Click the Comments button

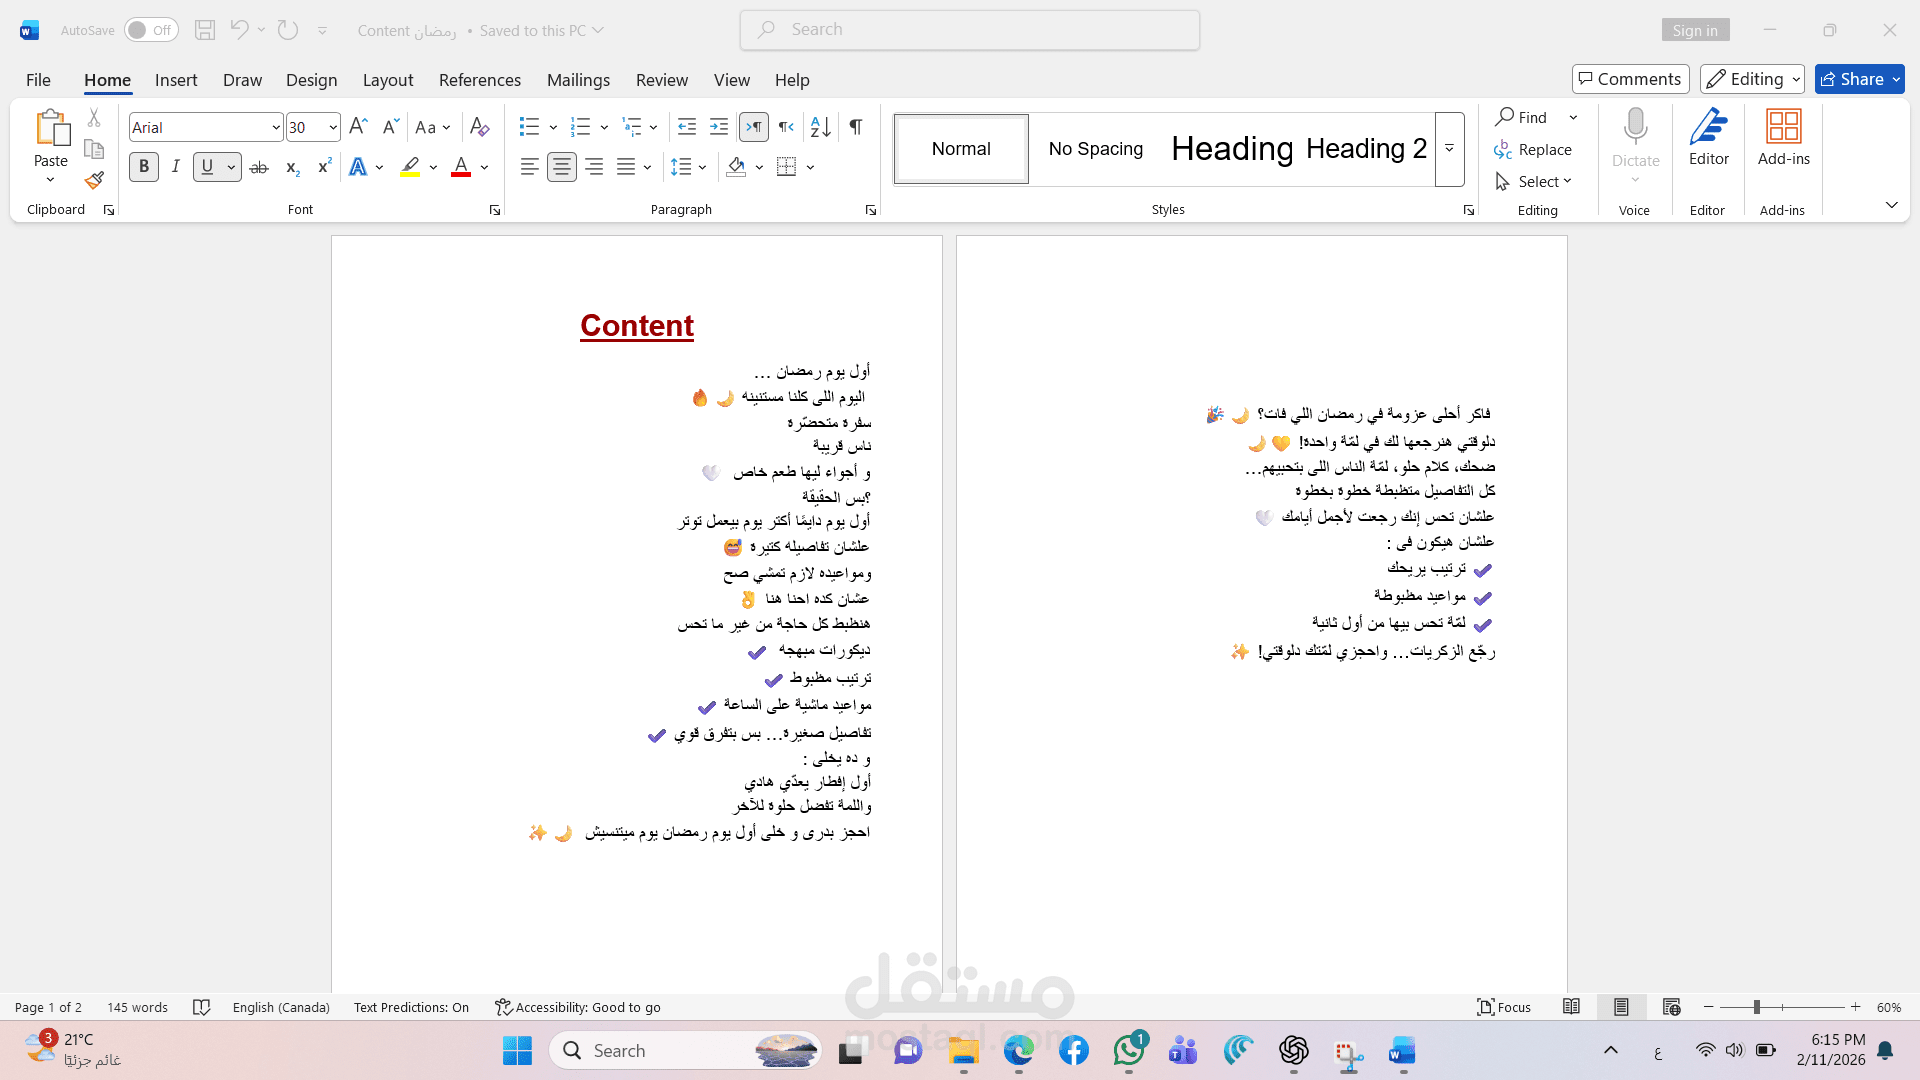point(1630,79)
